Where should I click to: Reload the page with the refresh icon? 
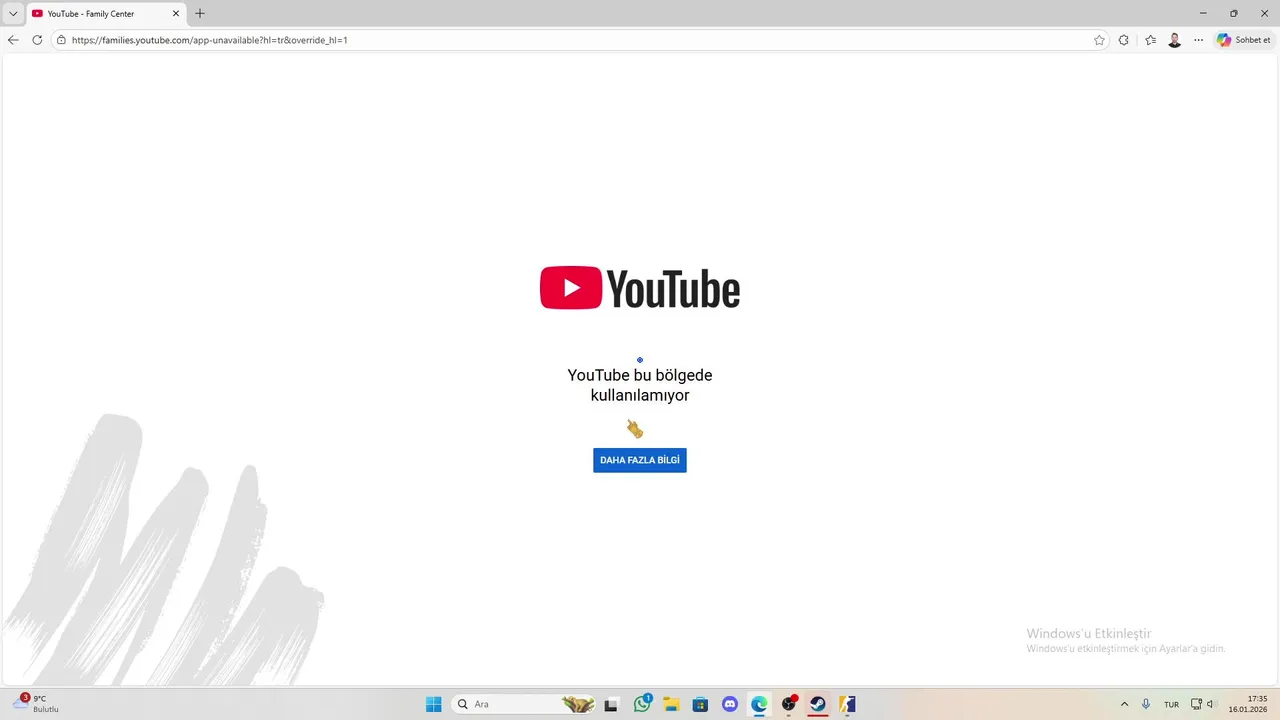pos(37,40)
